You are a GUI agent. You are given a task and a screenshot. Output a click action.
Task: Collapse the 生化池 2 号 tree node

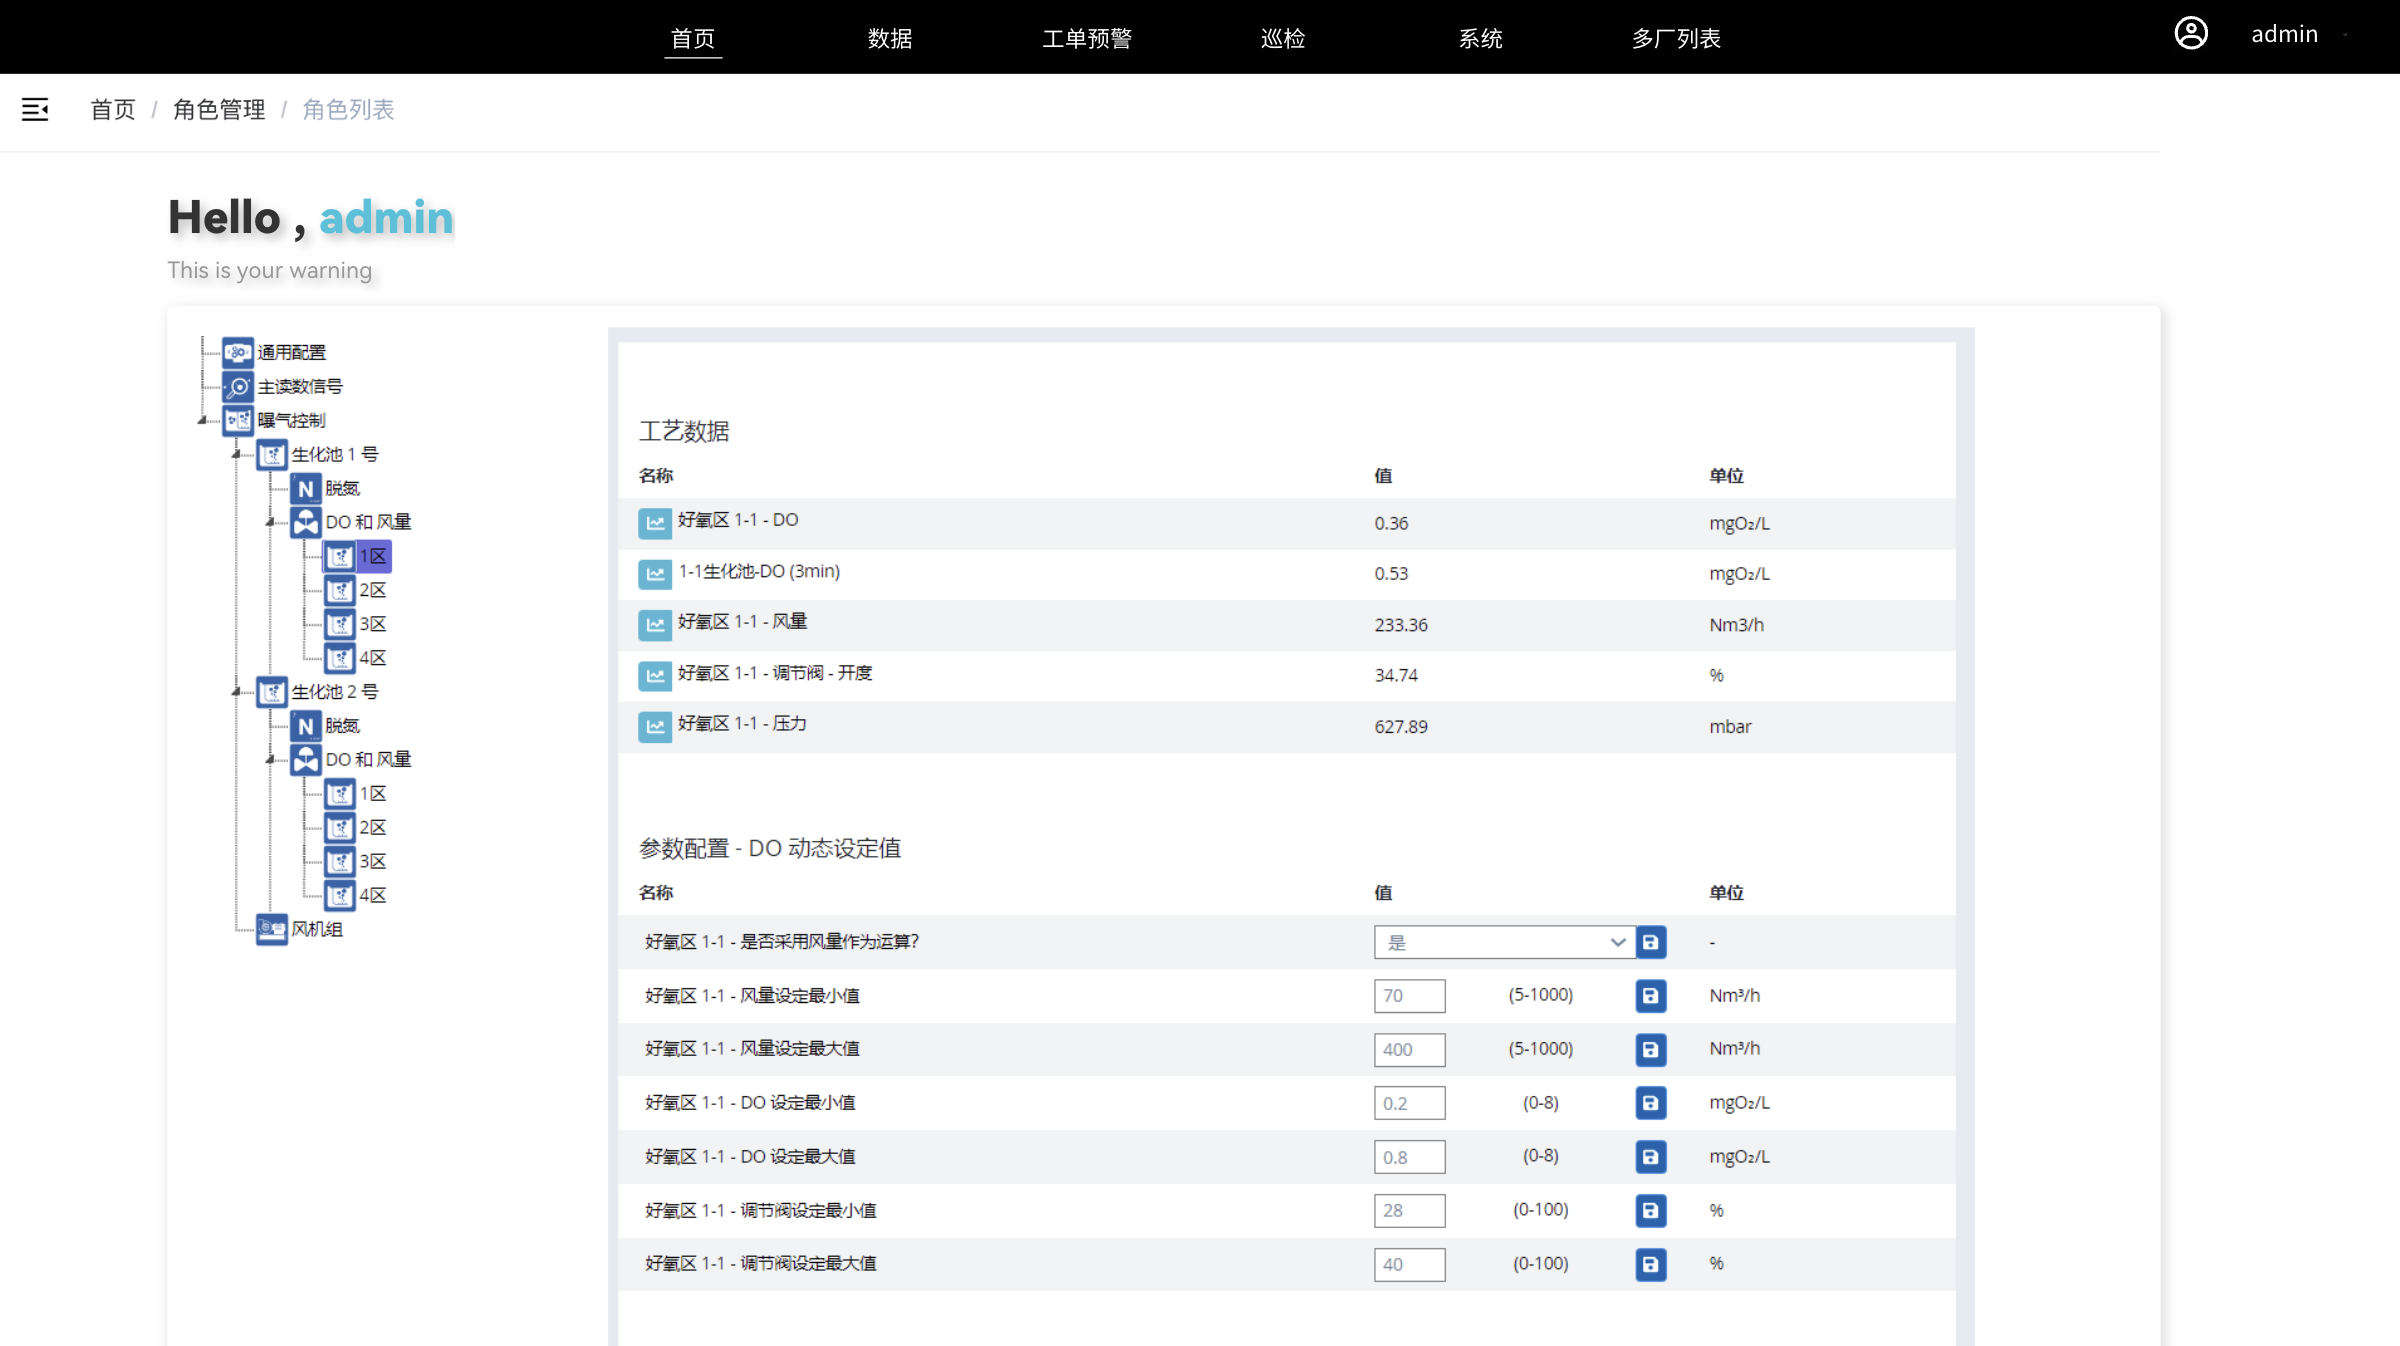pyautogui.click(x=237, y=692)
